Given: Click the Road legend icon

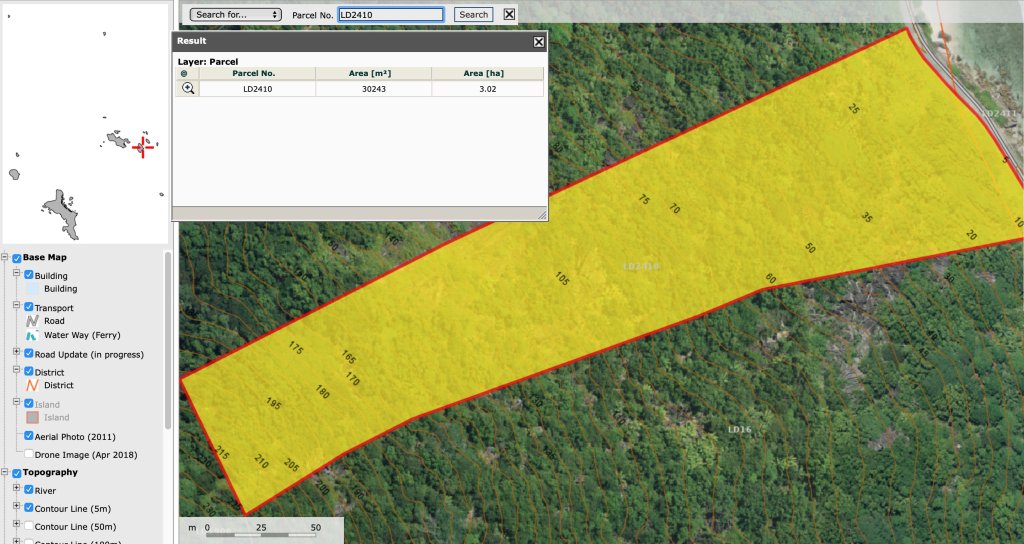Looking at the screenshot, I should click(33, 321).
